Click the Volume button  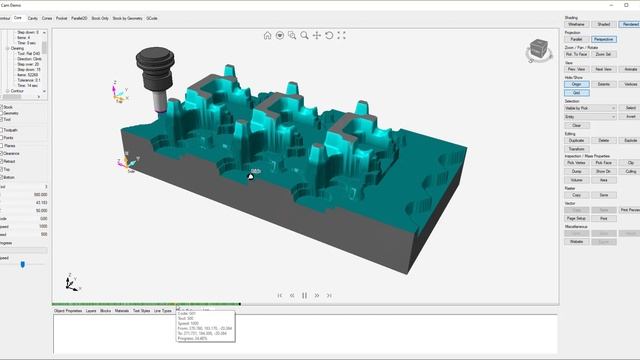point(576,180)
